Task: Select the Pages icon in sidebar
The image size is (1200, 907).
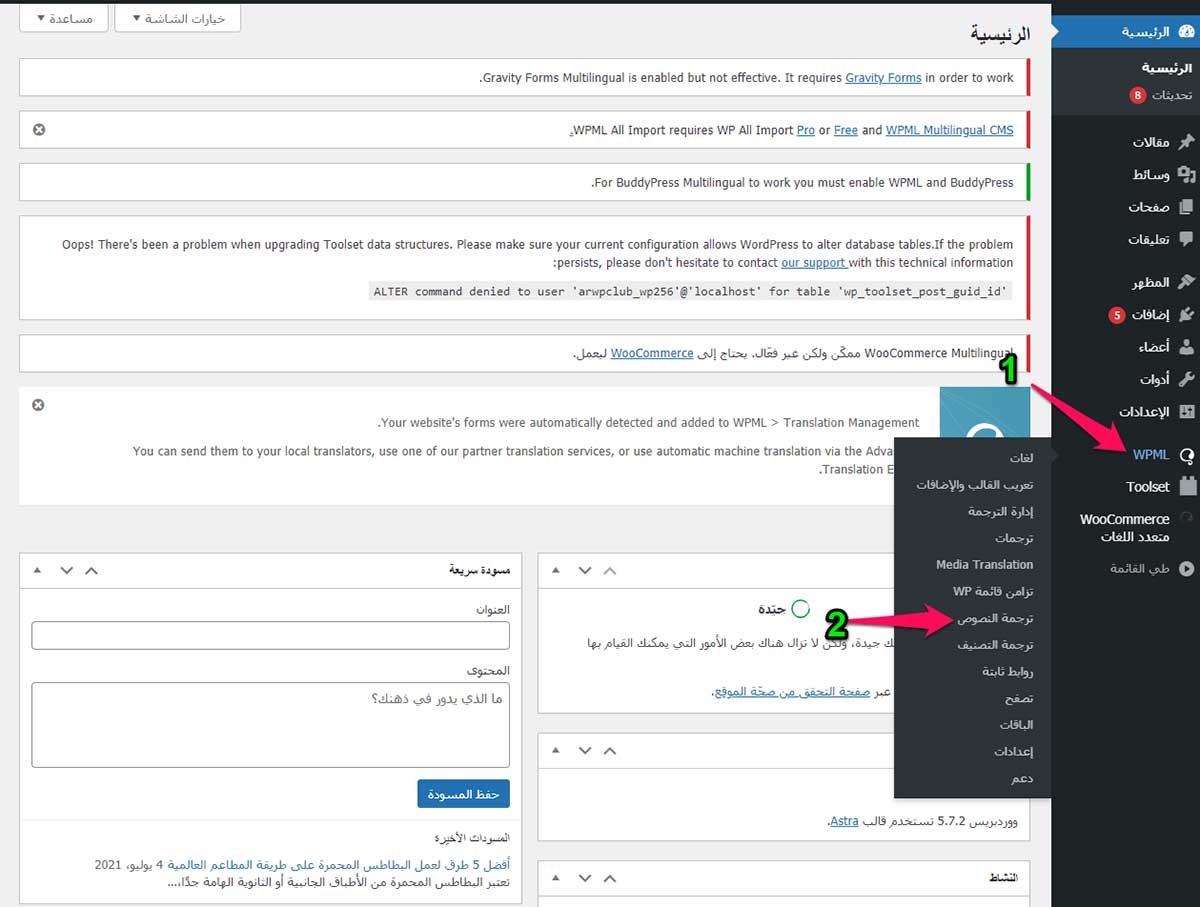Action: click(x=1186, y=207)
